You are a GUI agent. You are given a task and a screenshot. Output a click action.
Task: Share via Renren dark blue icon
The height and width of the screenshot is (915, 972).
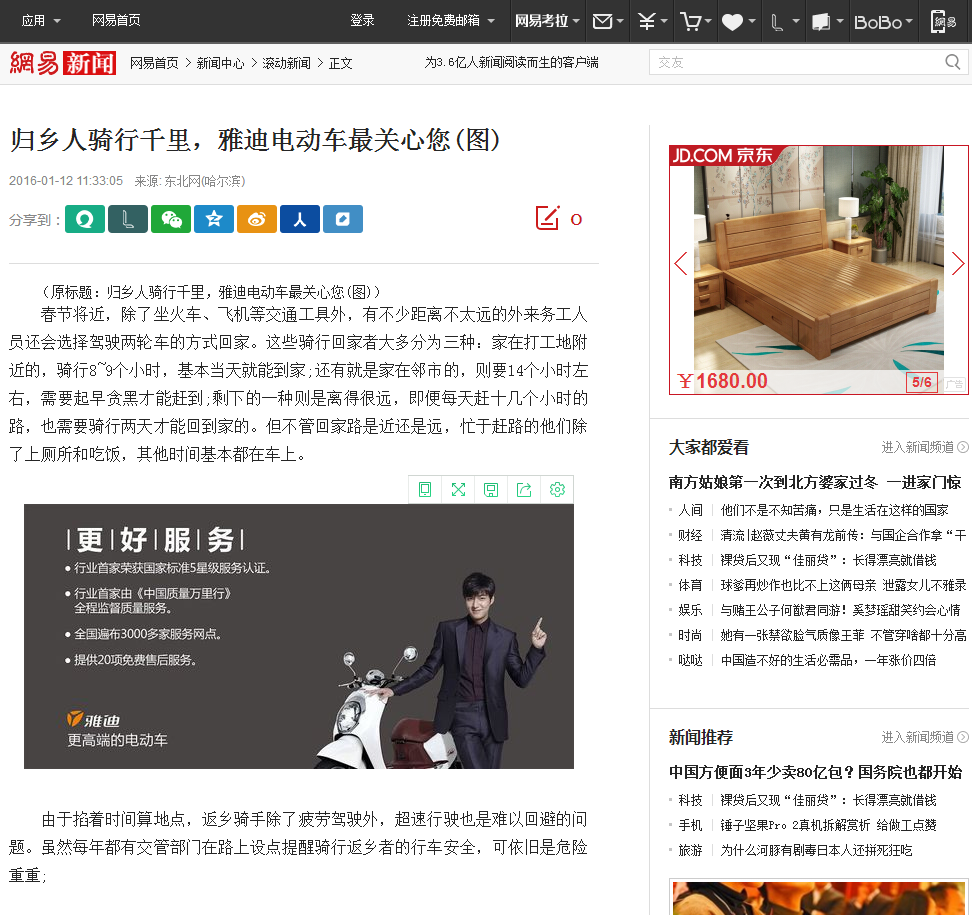(x=300, y=219)
